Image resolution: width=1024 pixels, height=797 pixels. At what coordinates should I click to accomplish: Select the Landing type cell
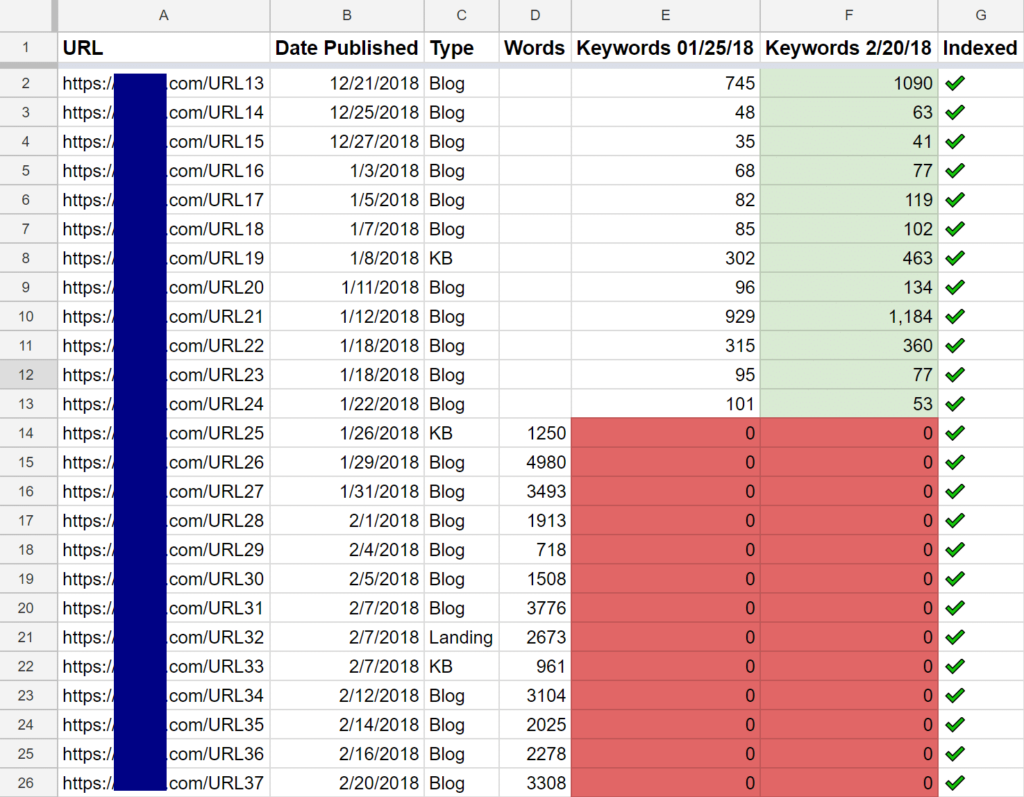[461, 637]
